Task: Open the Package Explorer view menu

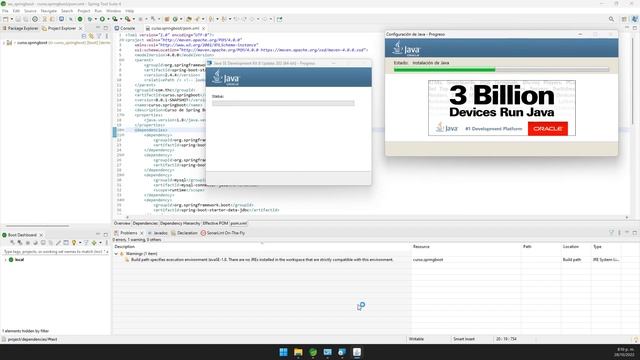Action: tap(107, 36)
